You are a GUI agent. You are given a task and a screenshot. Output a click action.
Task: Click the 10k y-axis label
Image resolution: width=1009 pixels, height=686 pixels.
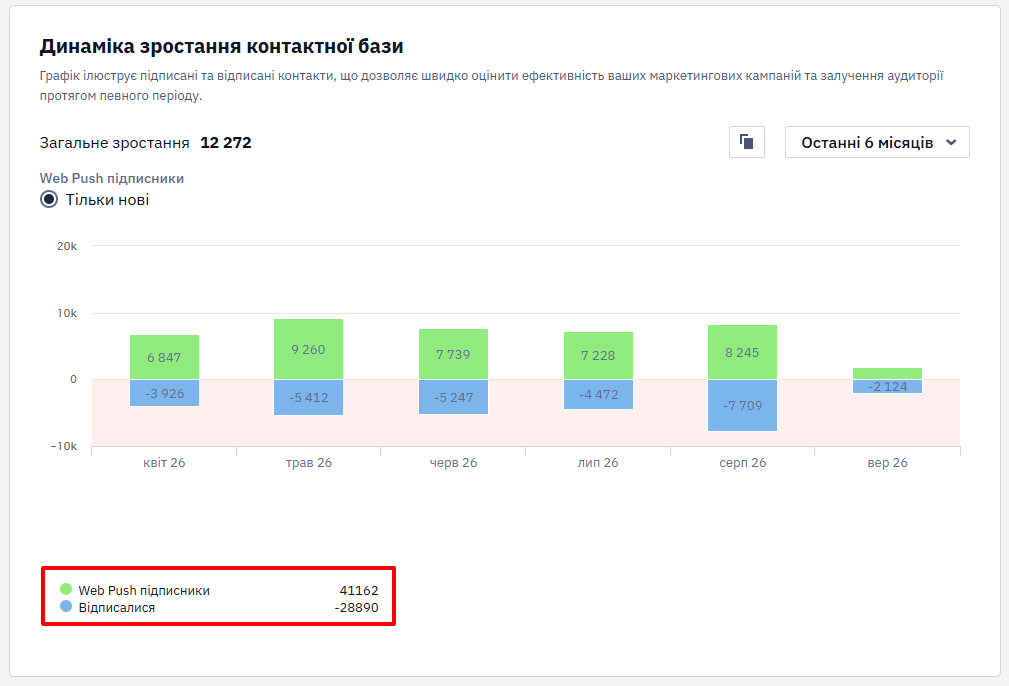click(67, 313)
